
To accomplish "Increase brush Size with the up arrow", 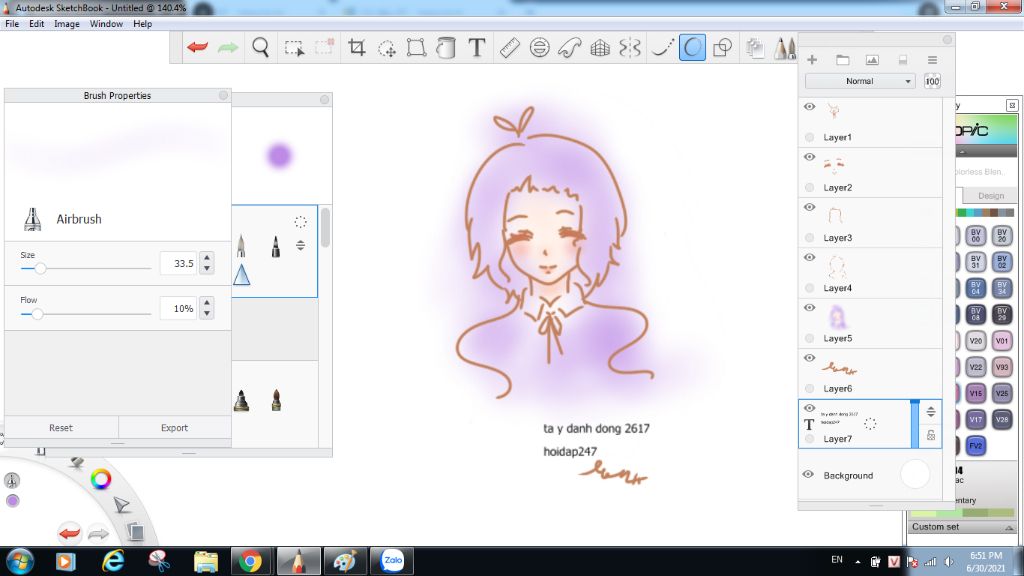I will (207, 258).
